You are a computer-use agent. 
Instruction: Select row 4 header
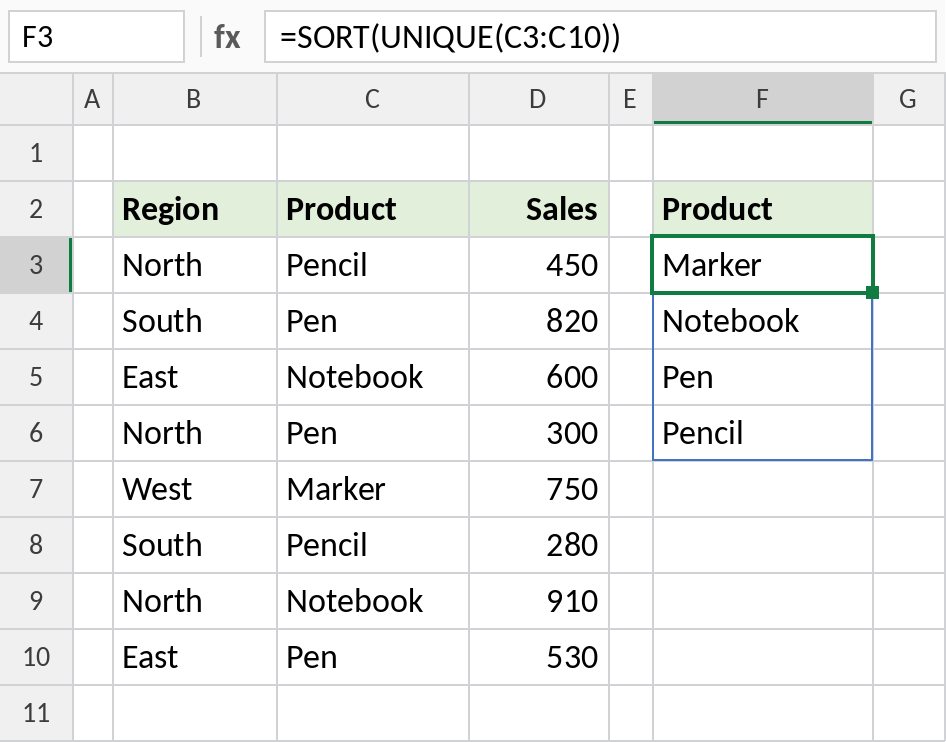pyautogui.click(x=36, y=321)
